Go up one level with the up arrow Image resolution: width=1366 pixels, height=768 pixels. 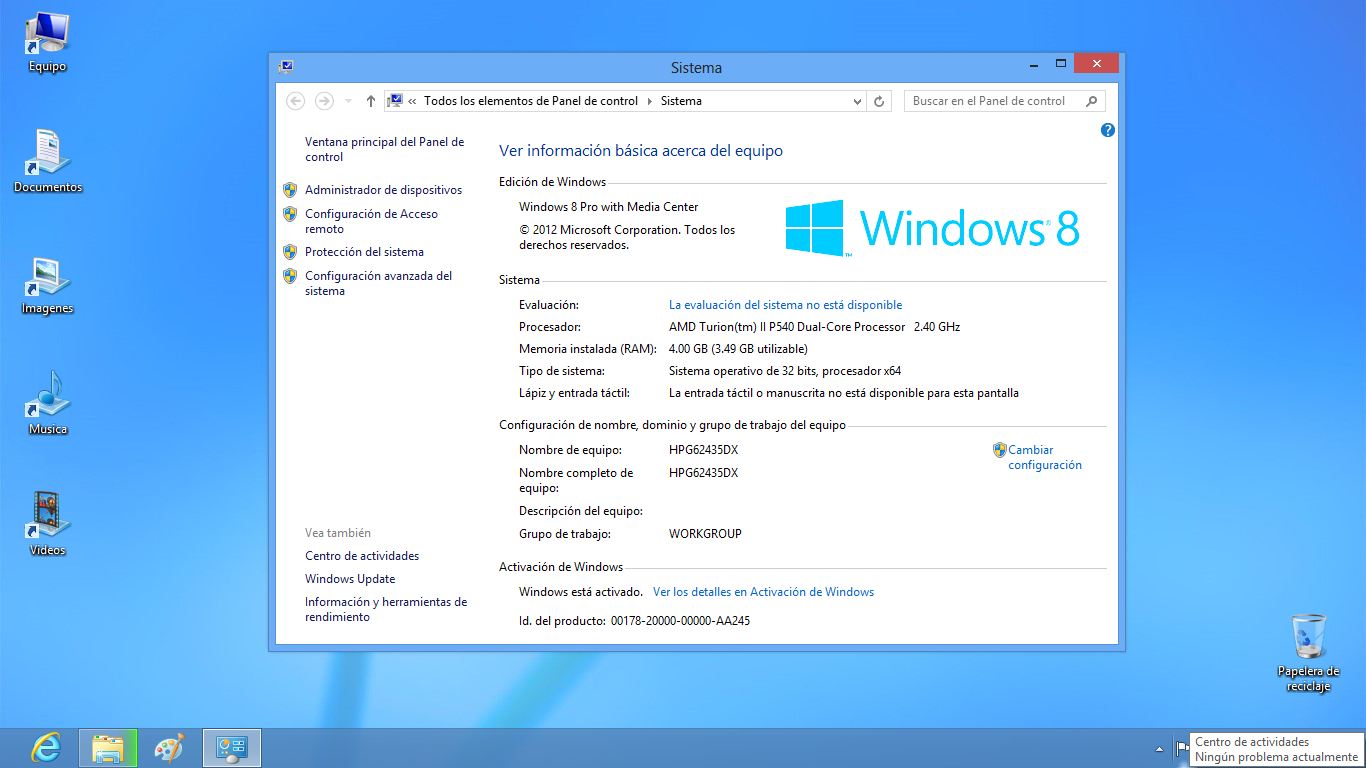point(371,101)
